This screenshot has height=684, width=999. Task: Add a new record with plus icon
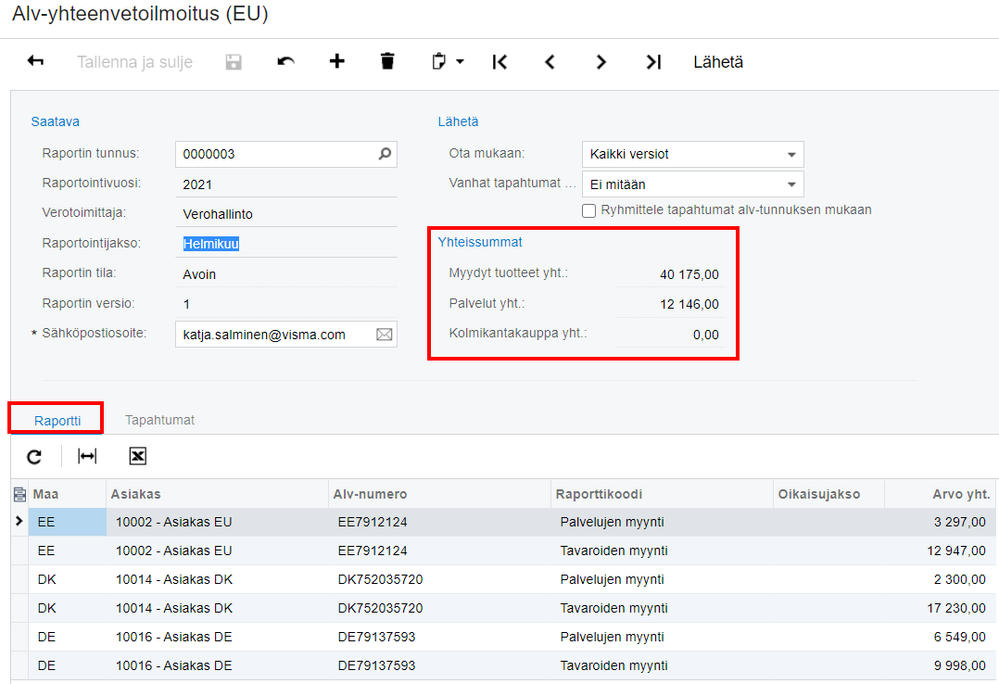(x=337, y=62)
